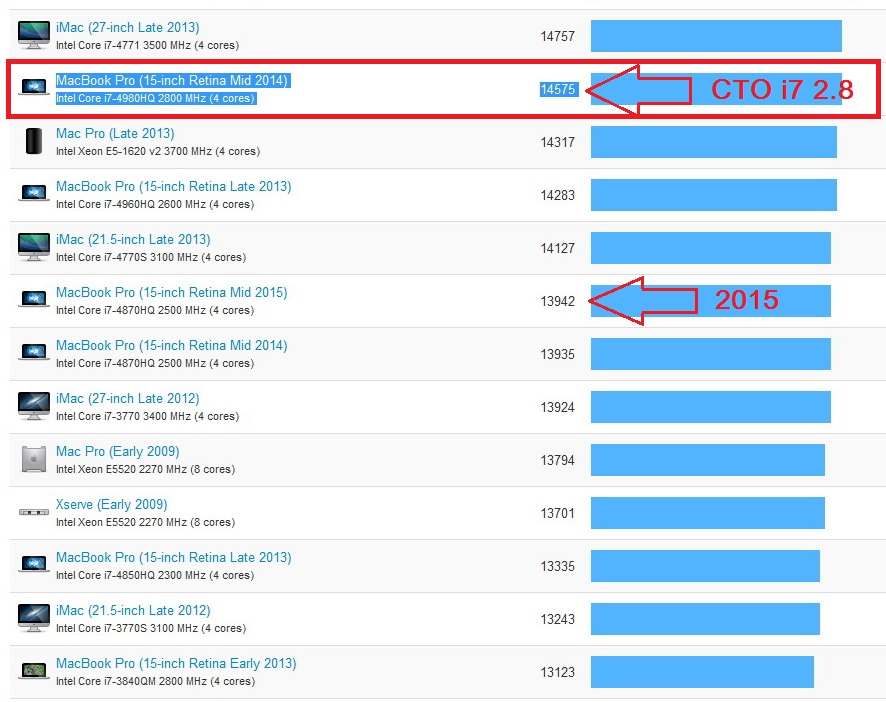The height and width of the screenshot is (702, 886).
Task: Open the MacBook Pro (15-inch Retina Early 2013) link
Action: coord(176,664)
